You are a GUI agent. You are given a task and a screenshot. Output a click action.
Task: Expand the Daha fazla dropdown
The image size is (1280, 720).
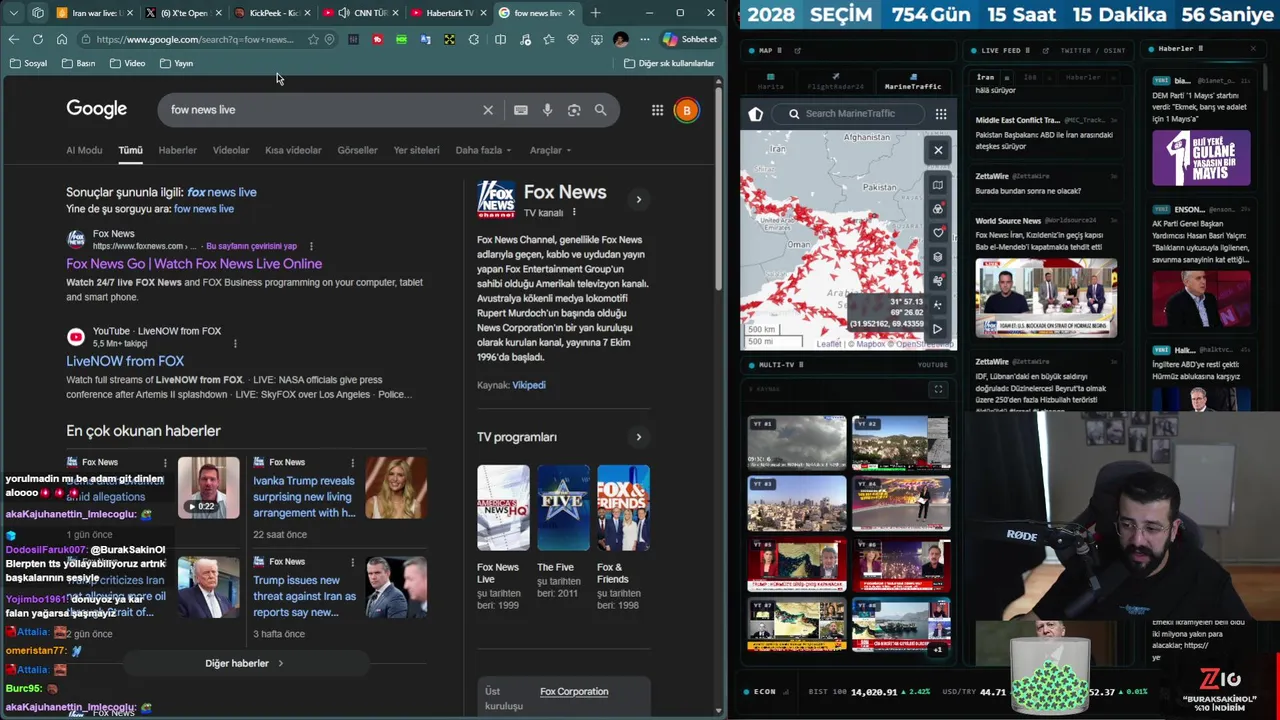[483, 150]
